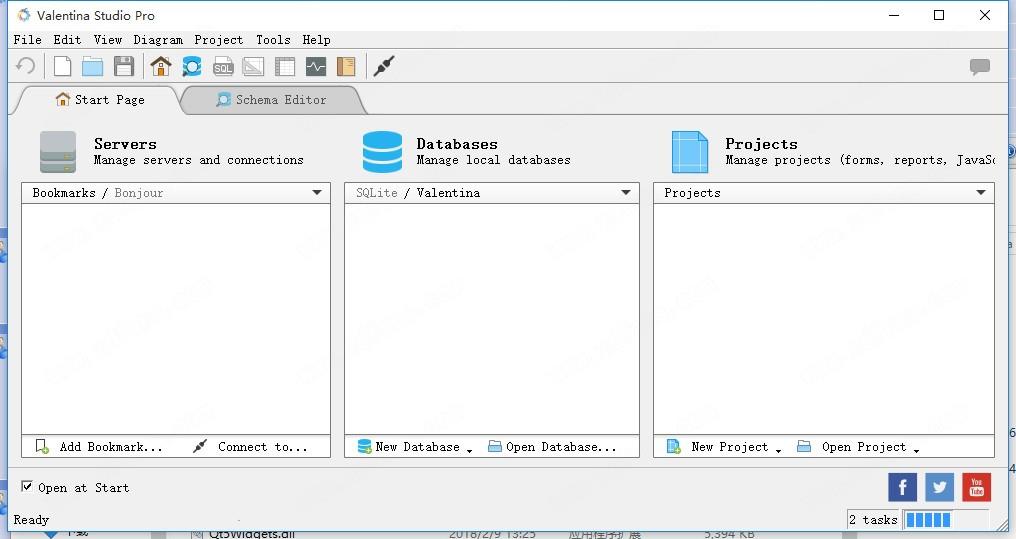Open the Edit menu
This screenshot has width=1016, height=539.
pyautogui.click(x=67, y=40)
